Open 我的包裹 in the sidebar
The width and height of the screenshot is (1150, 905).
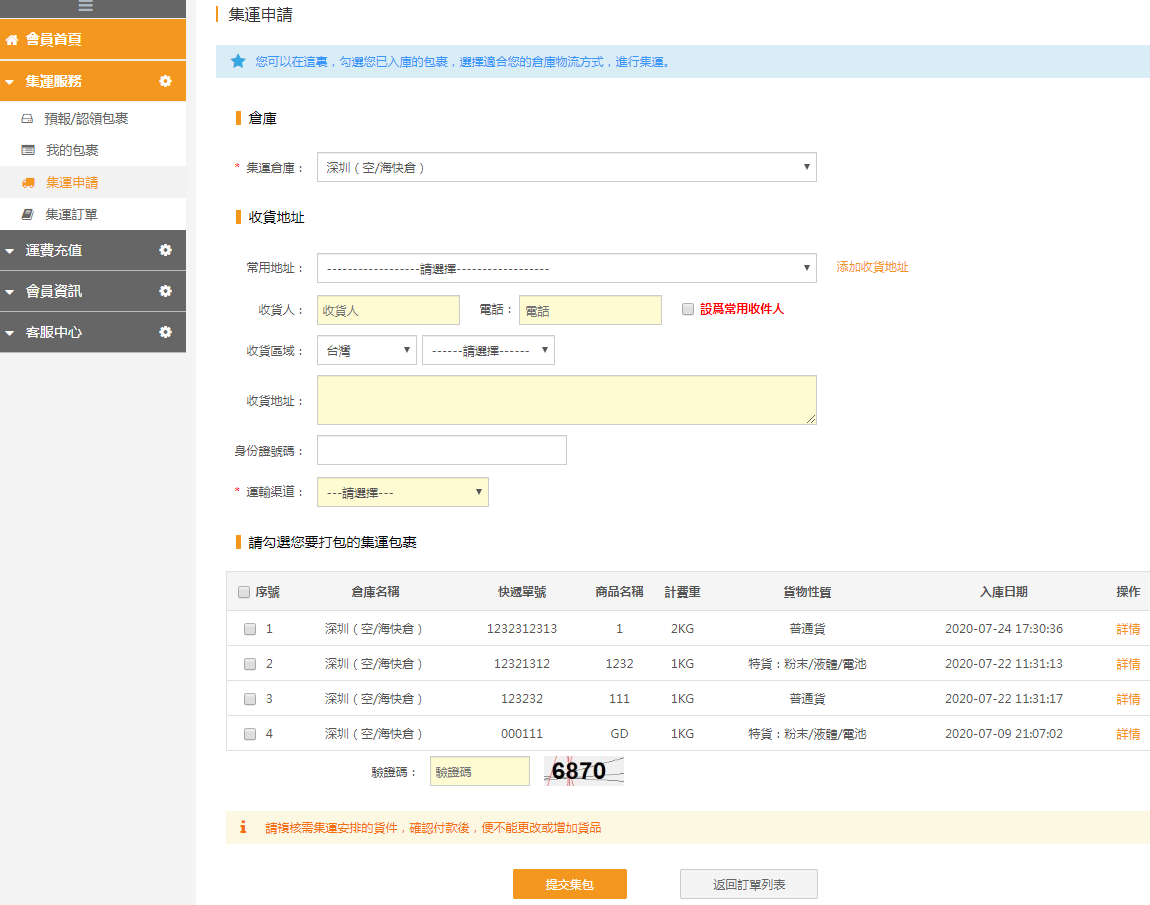72,150
